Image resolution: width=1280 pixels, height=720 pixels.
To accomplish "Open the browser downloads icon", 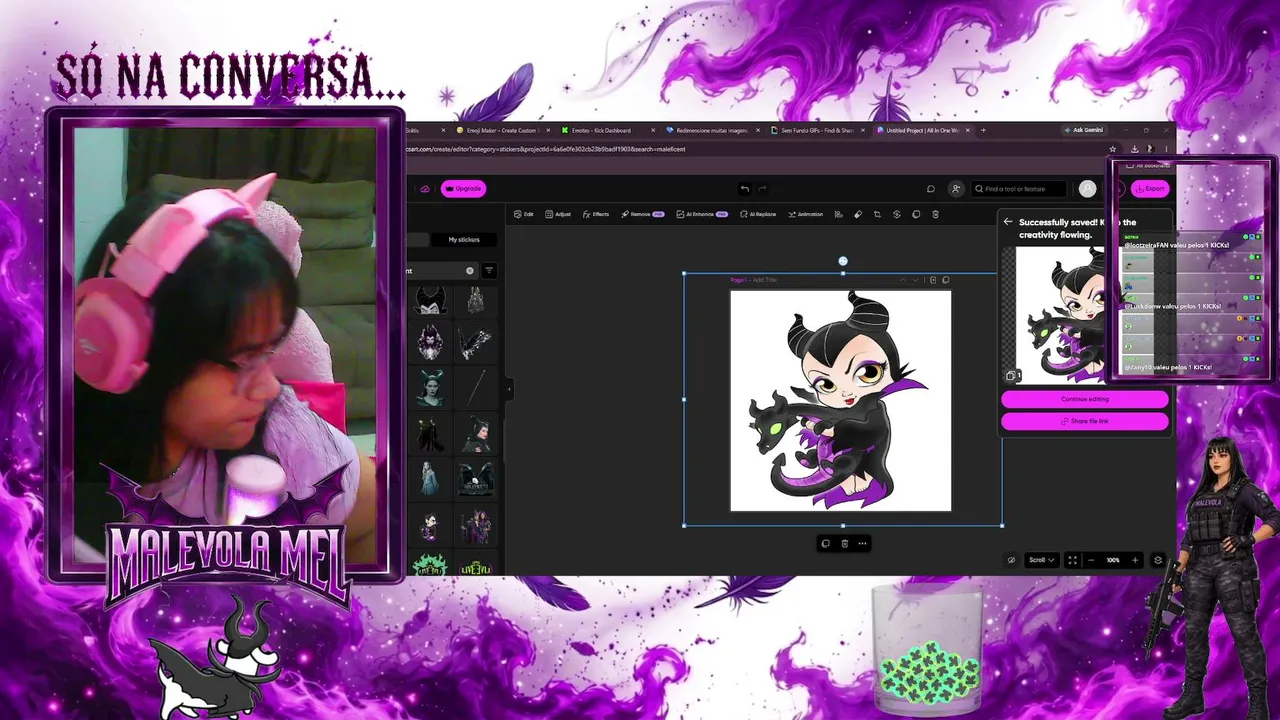I will tap(1135, 149).
